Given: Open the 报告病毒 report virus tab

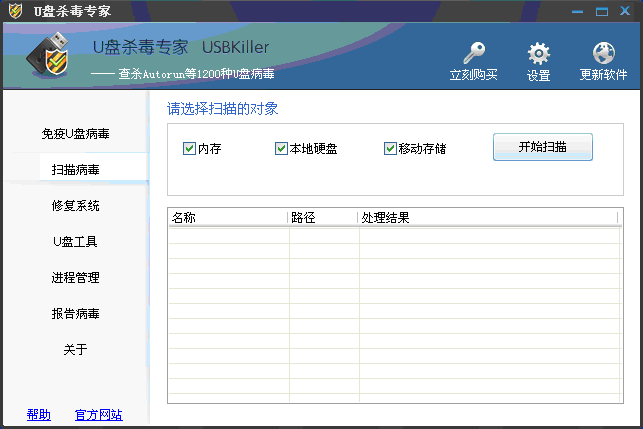Looking at the screenshot, I should pos(76,313).
